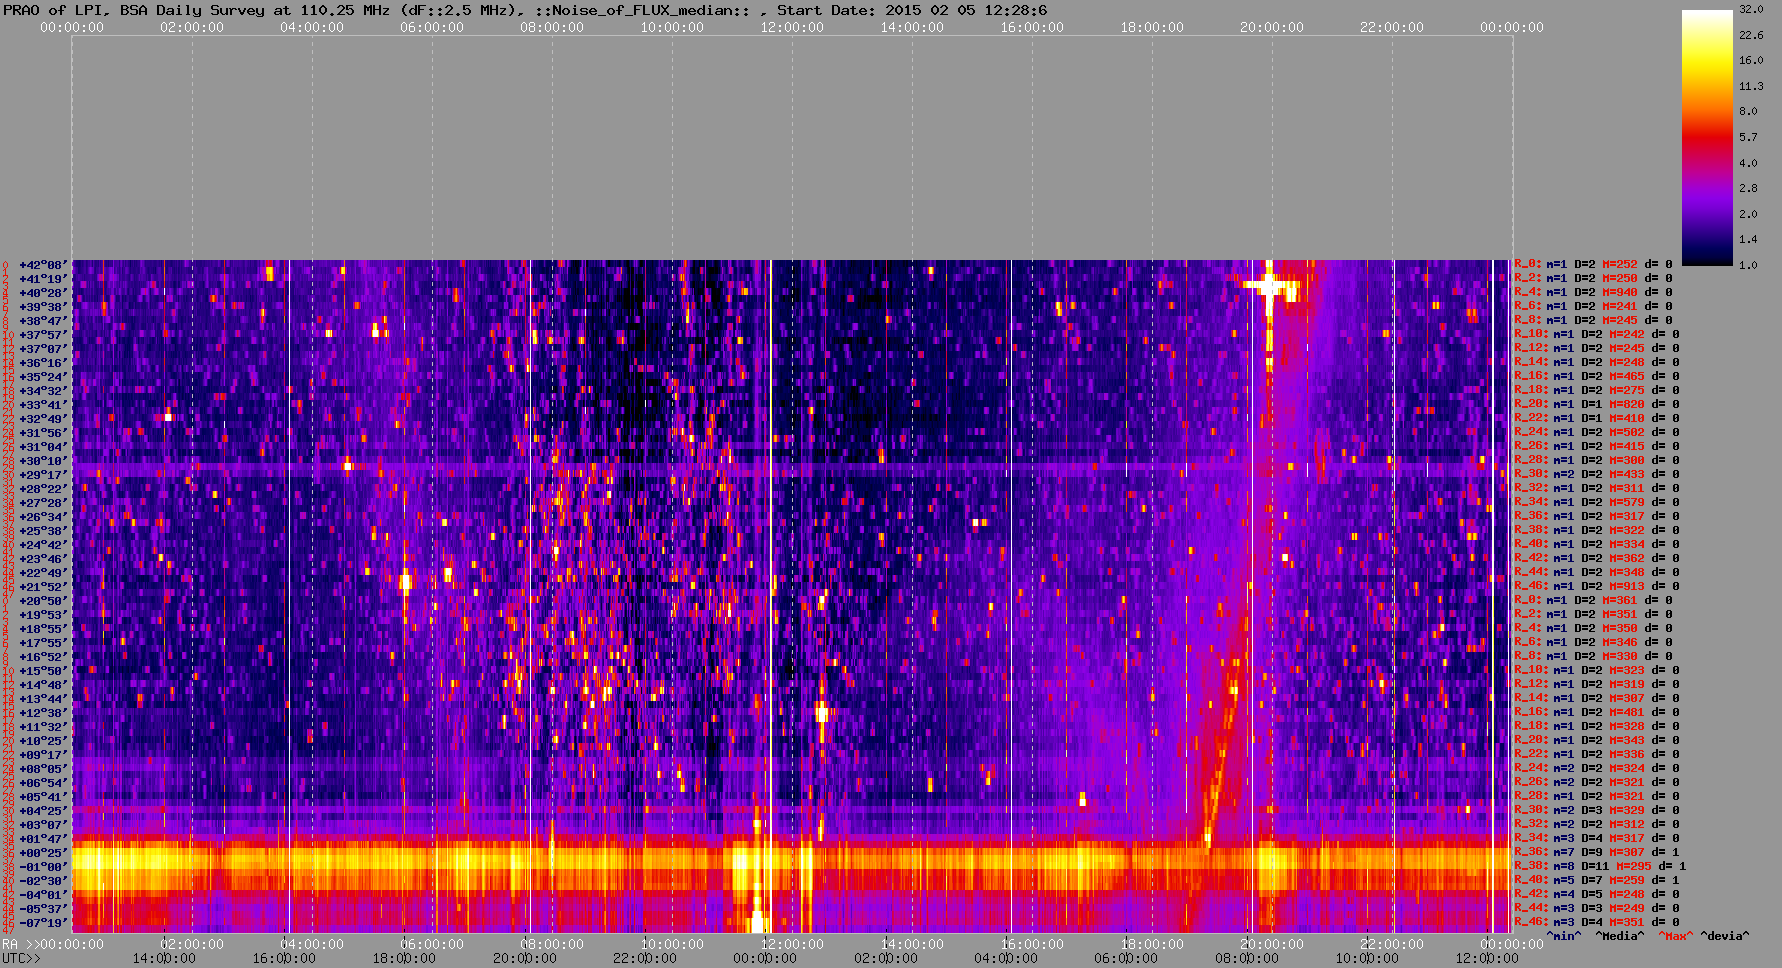
Task: Click the R_46 row with M=351
Action: [1597, 922]
